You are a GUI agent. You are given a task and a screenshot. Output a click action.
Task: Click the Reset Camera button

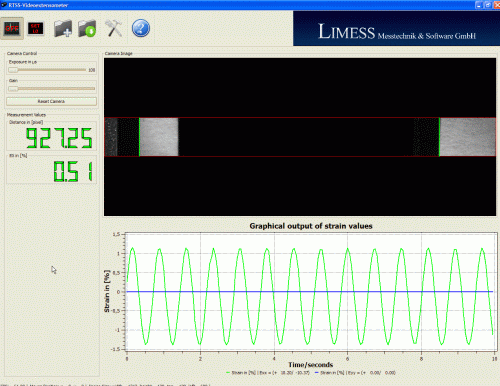click(x=51, y=101)
